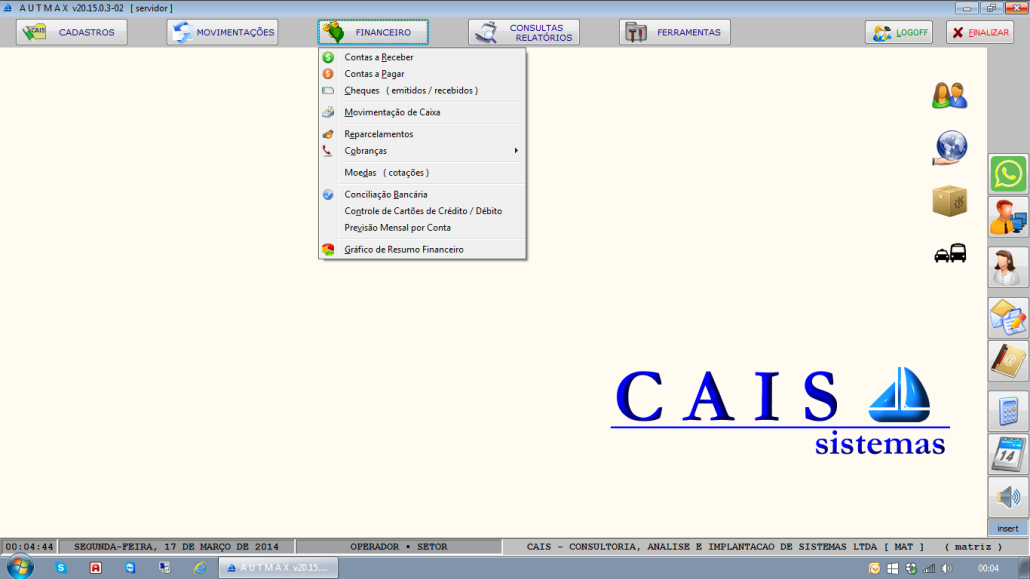Image resolution: width=1030 pixels, height=579 pixels.
Task: Open the Movimentações menu button
Action: [222, 32]
